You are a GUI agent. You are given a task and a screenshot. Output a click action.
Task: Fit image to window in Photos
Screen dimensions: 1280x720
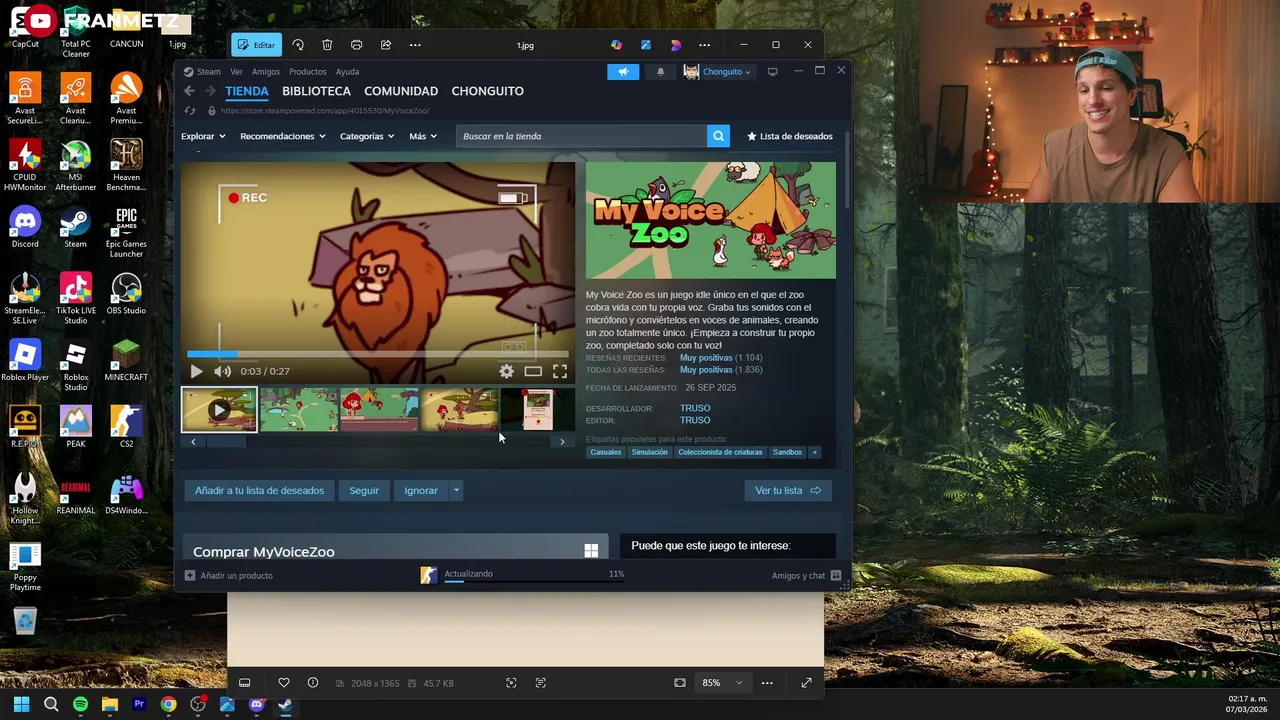[x=680, y=683]
